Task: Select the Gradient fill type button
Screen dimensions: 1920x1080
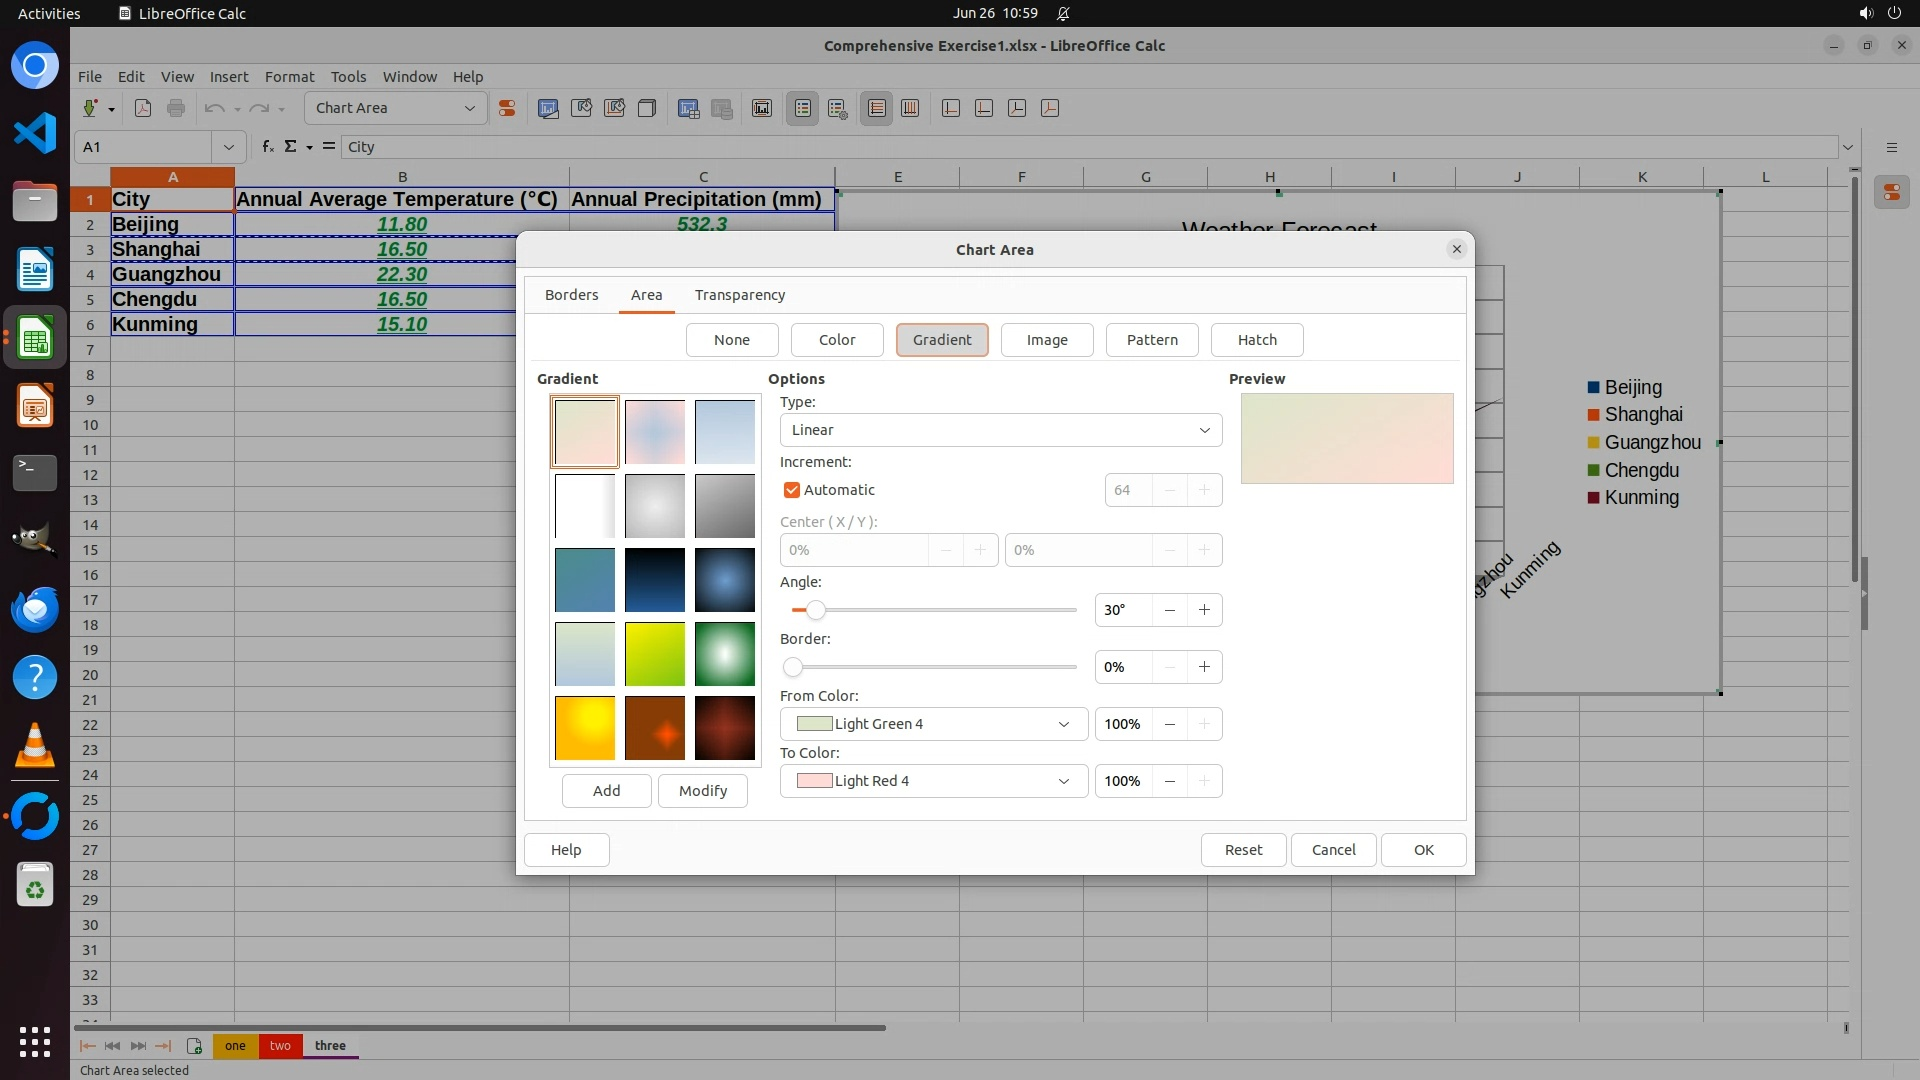Action: click(x=941, y=340)
